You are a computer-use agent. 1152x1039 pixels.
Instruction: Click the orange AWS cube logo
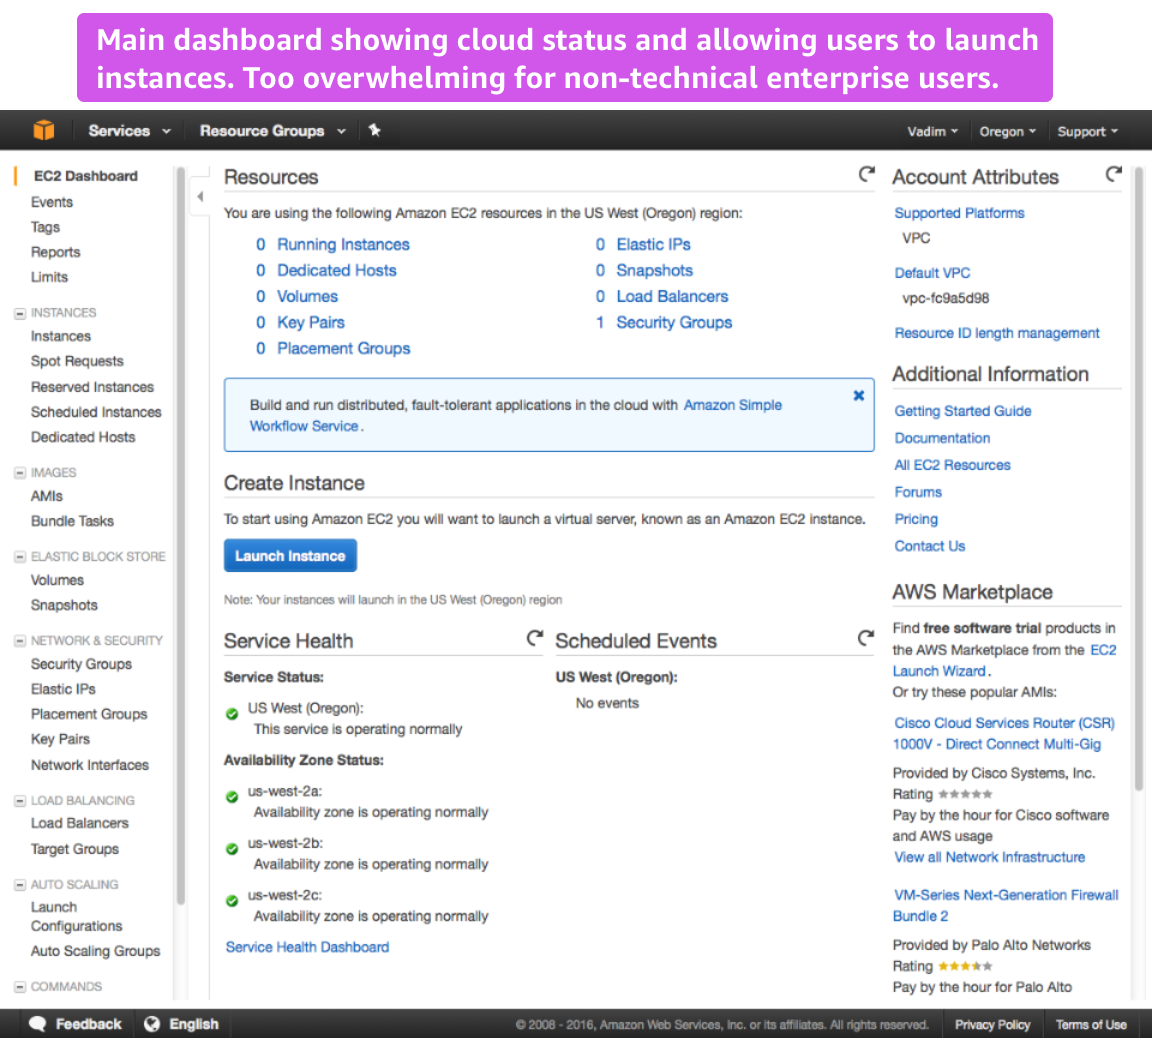[x=44, y=130]
